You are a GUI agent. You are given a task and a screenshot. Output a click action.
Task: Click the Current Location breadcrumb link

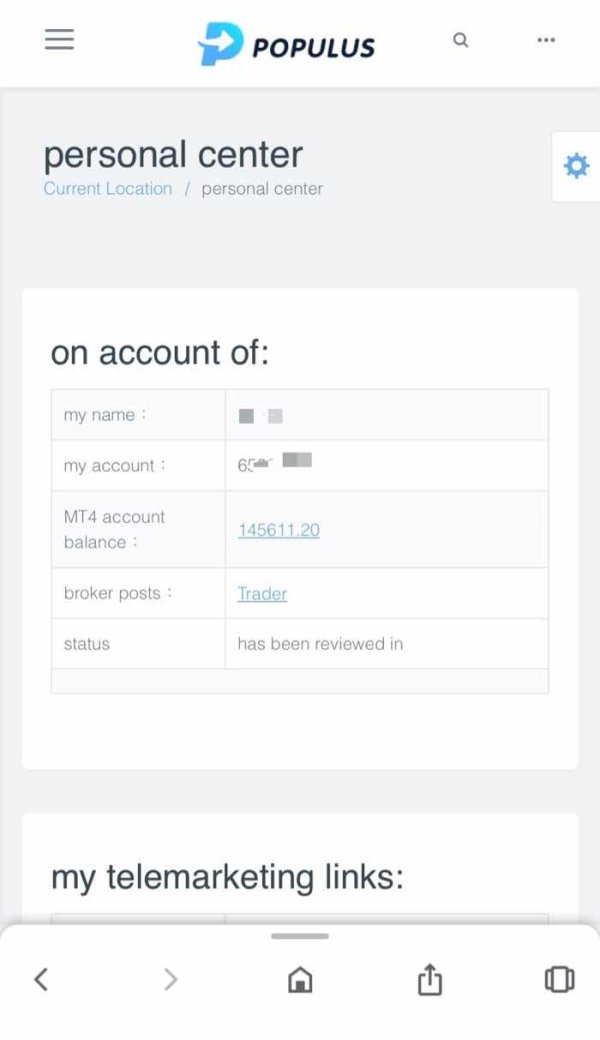click(x=108, y=189)
